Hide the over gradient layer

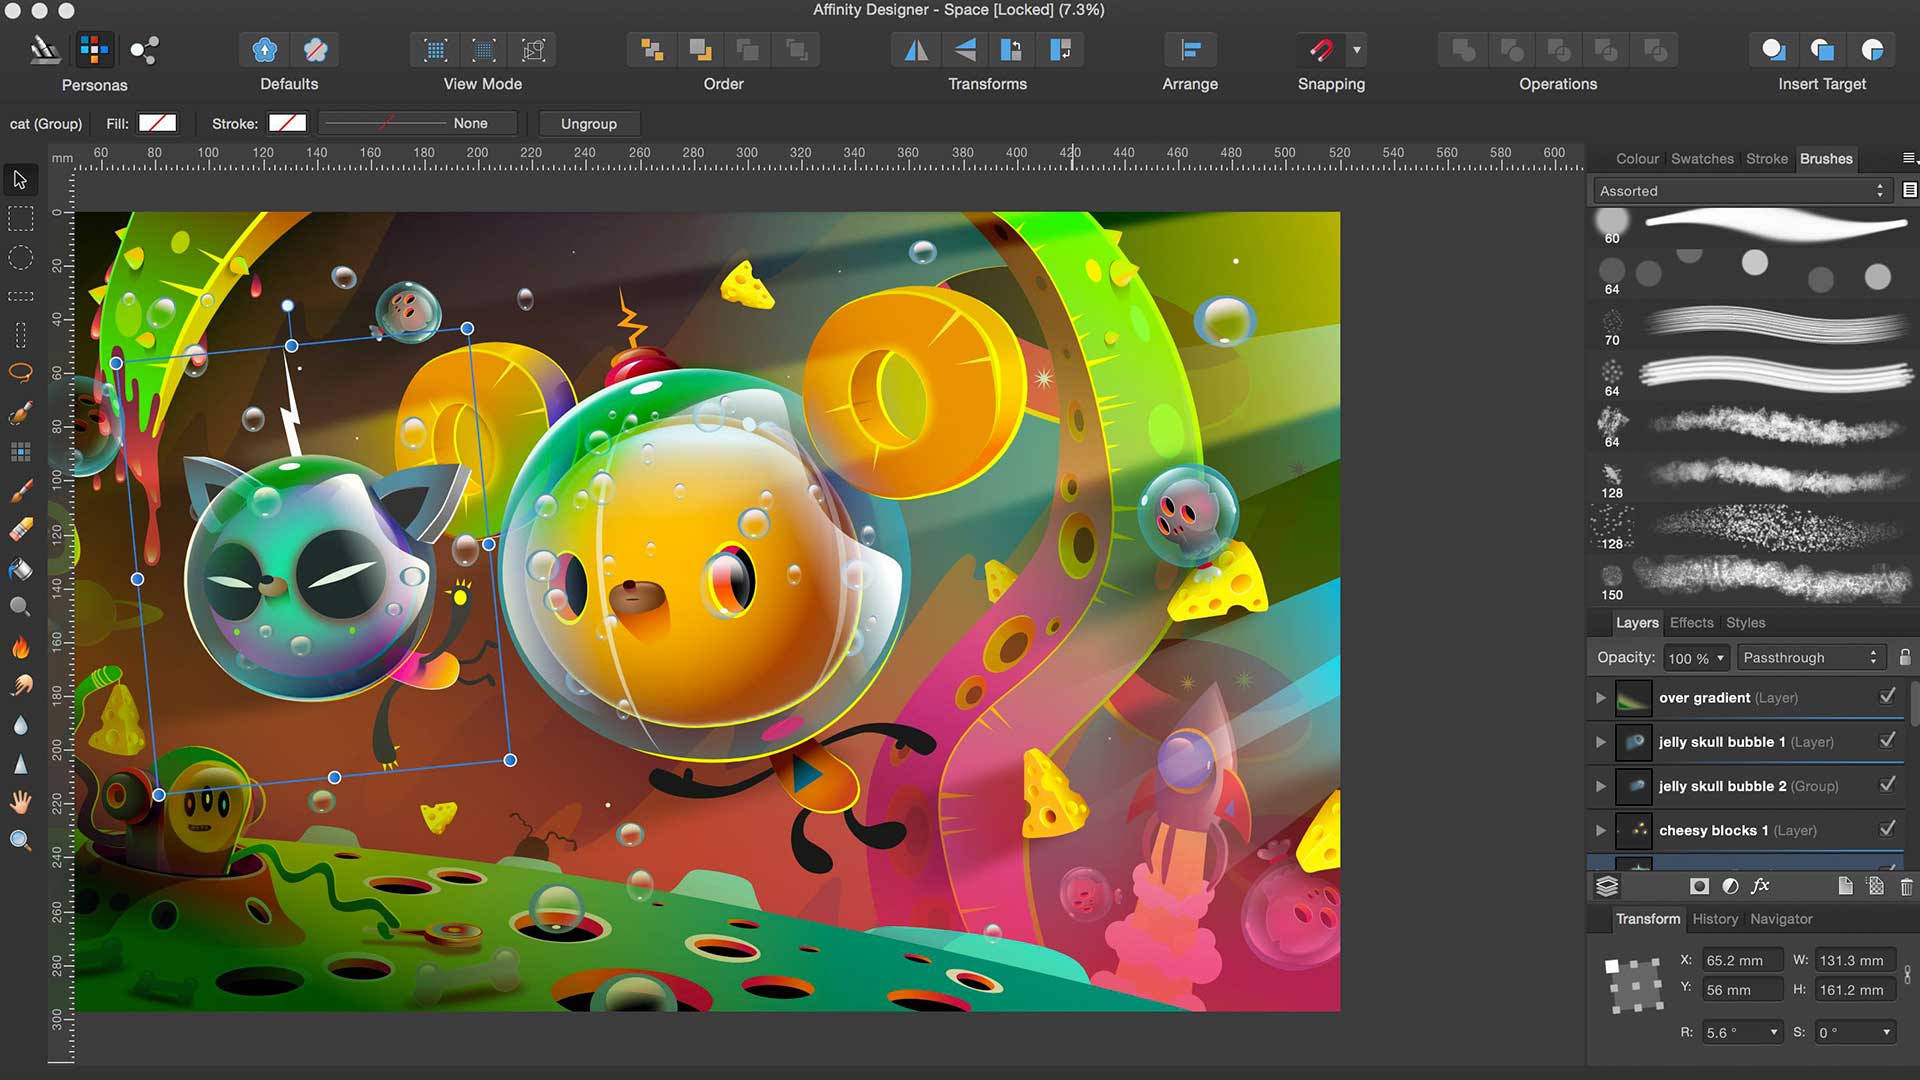(1887, 697)
